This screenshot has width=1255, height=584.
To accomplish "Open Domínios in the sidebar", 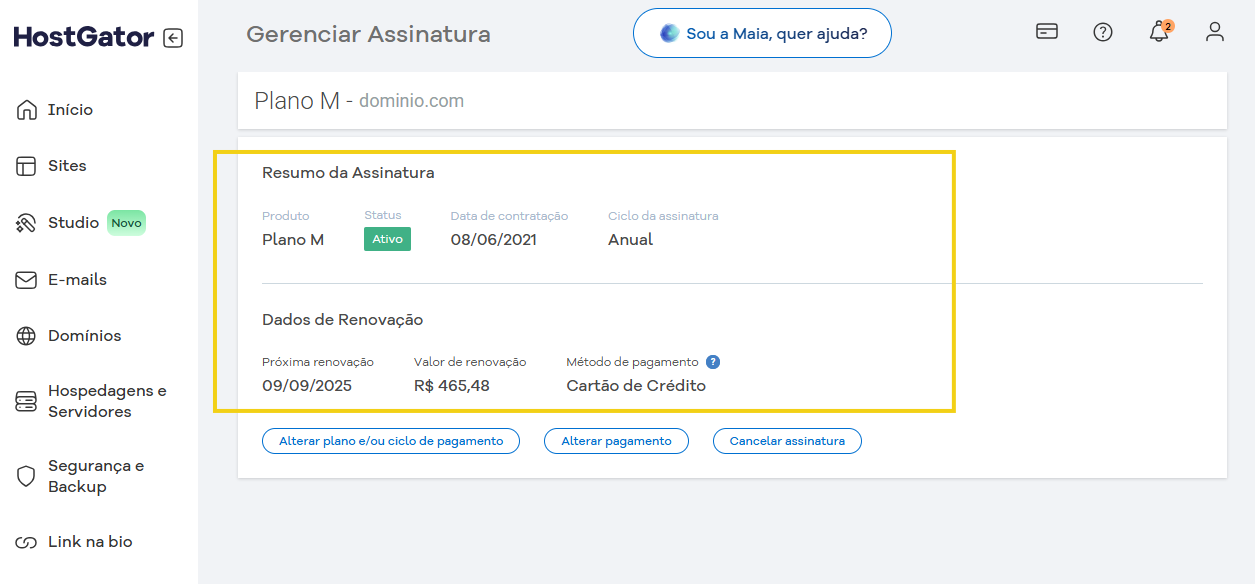I will (84, 336).
